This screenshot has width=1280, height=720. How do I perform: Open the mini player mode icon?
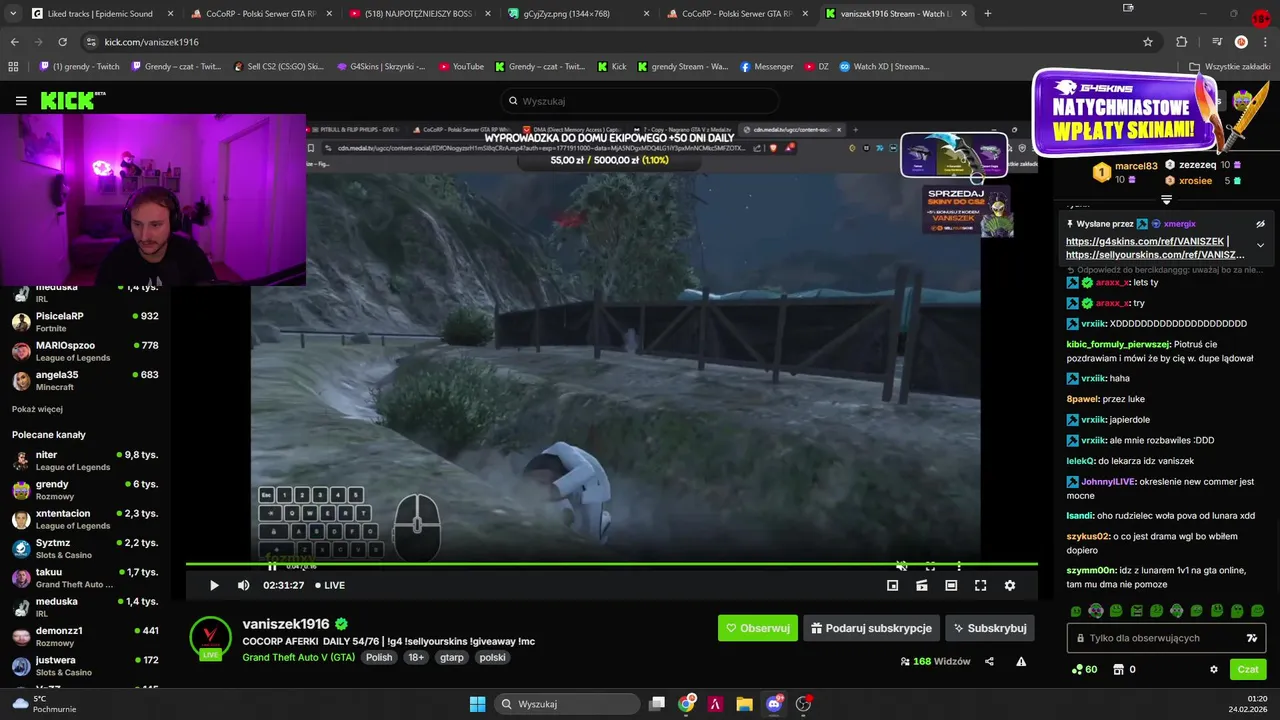click(x=893, y=585)
